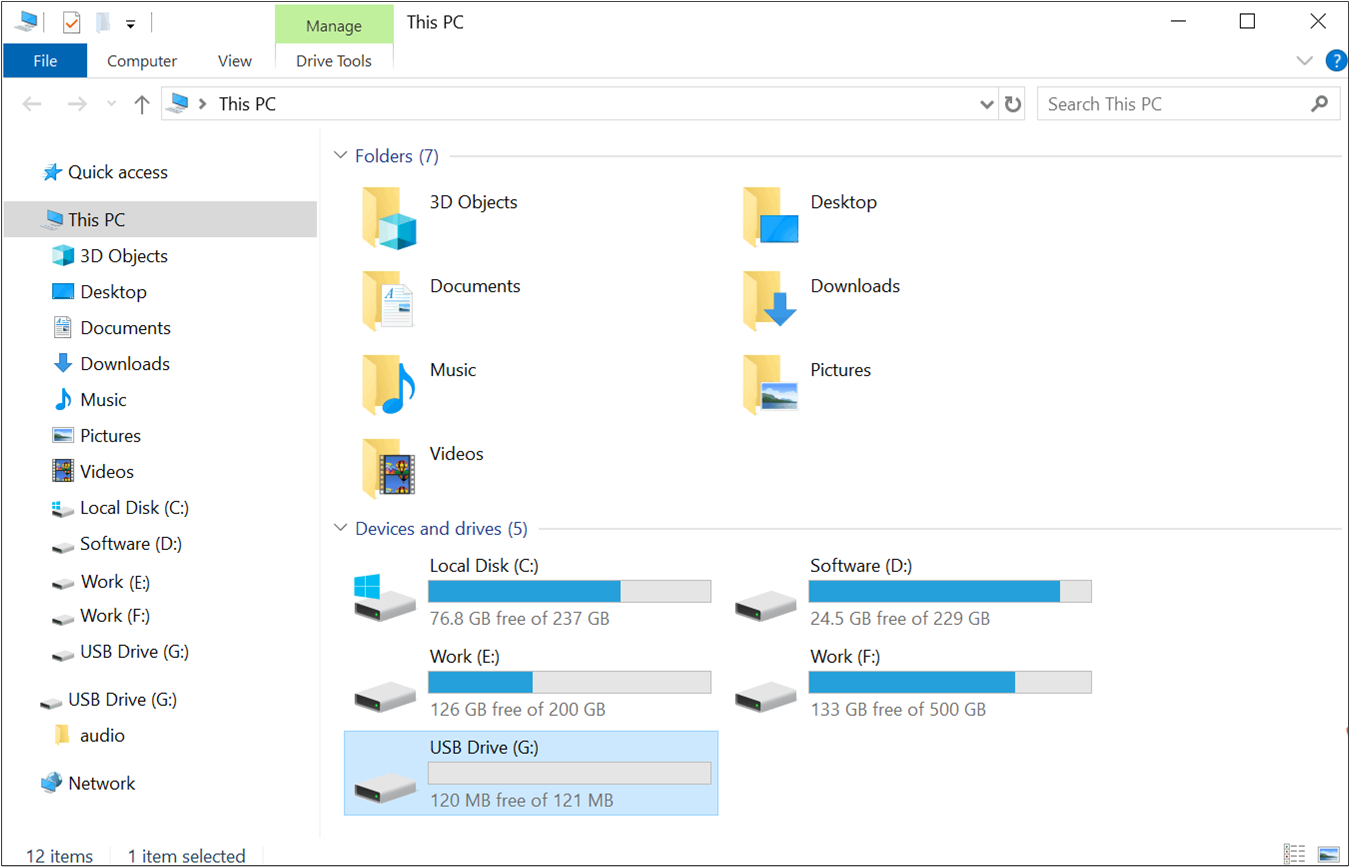Switch to the View ribbon tab
Image resolution: width=1350 pixels, height=867 pixels.
pos(234,61)
